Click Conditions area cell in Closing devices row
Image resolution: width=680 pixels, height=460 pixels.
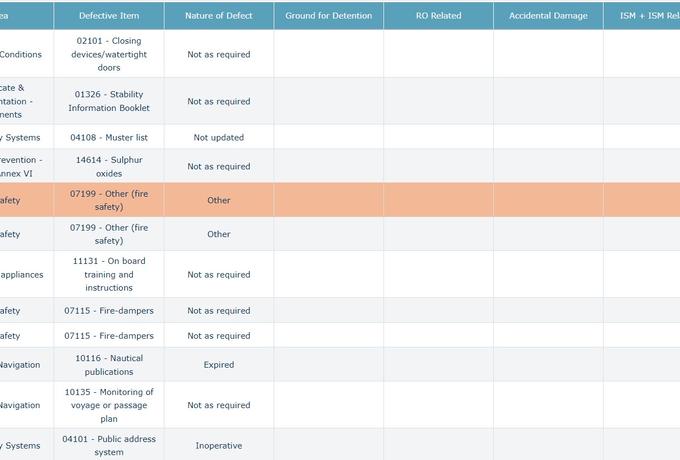pyautogui.click(x=26, y=54)
